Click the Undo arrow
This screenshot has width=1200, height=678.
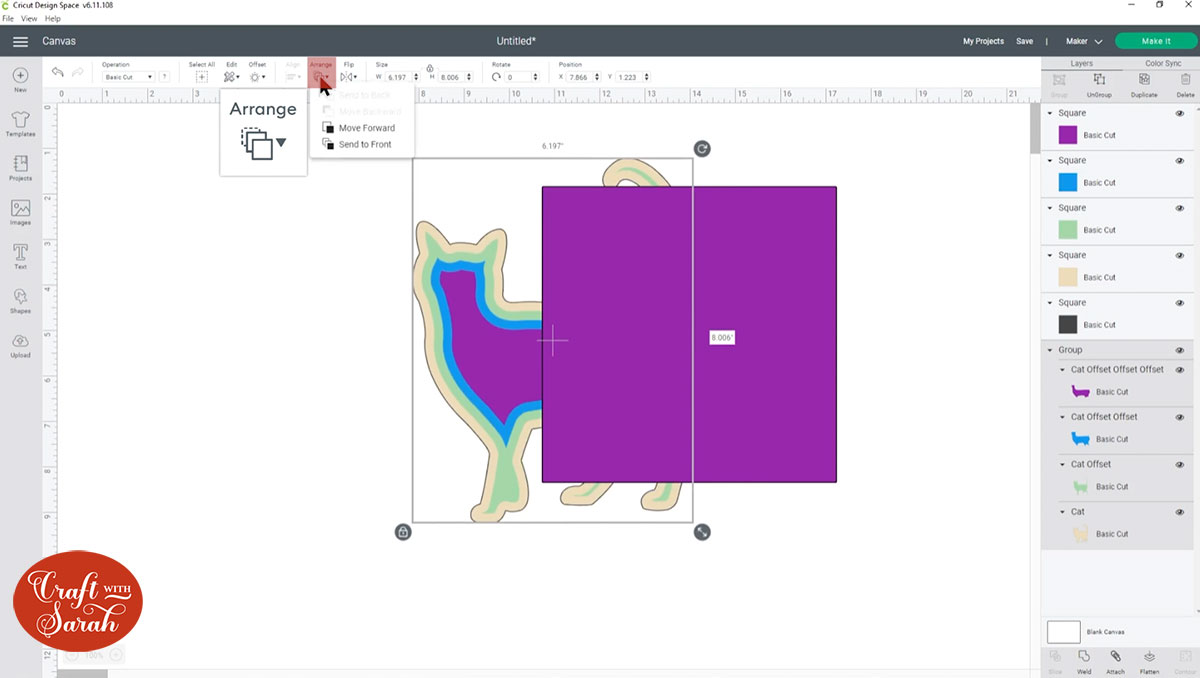tap(58, 72)
